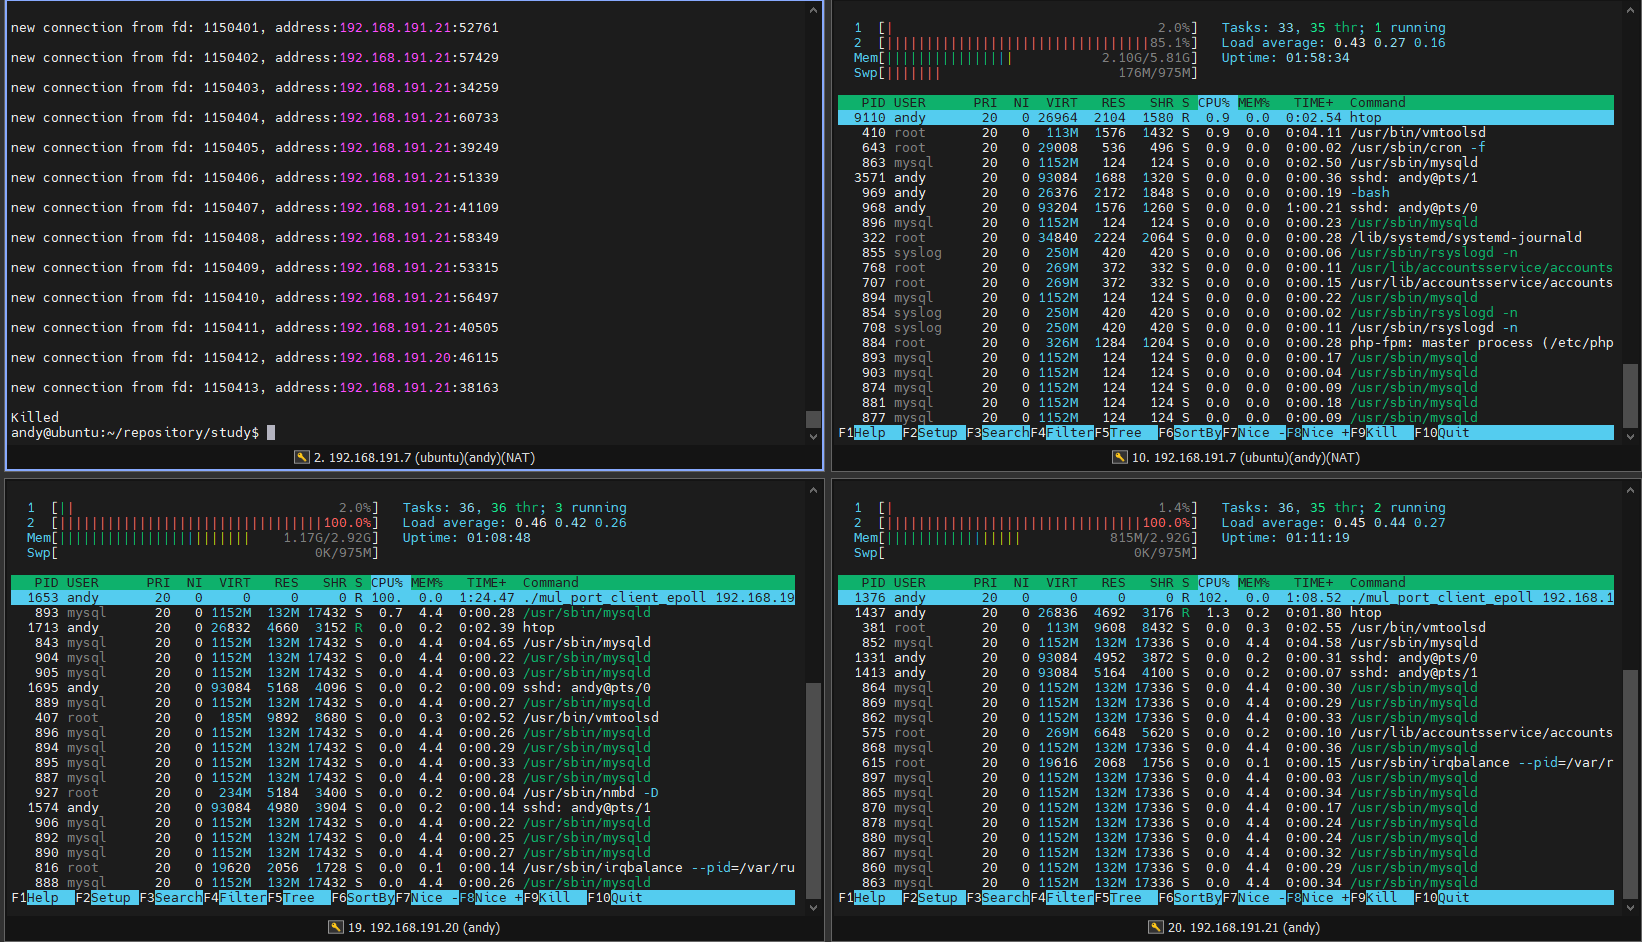Sort by USER column header in session 20 htop
Image resolution: width=1642 pixels, height=942 pixels.
[x=910, y=583]
